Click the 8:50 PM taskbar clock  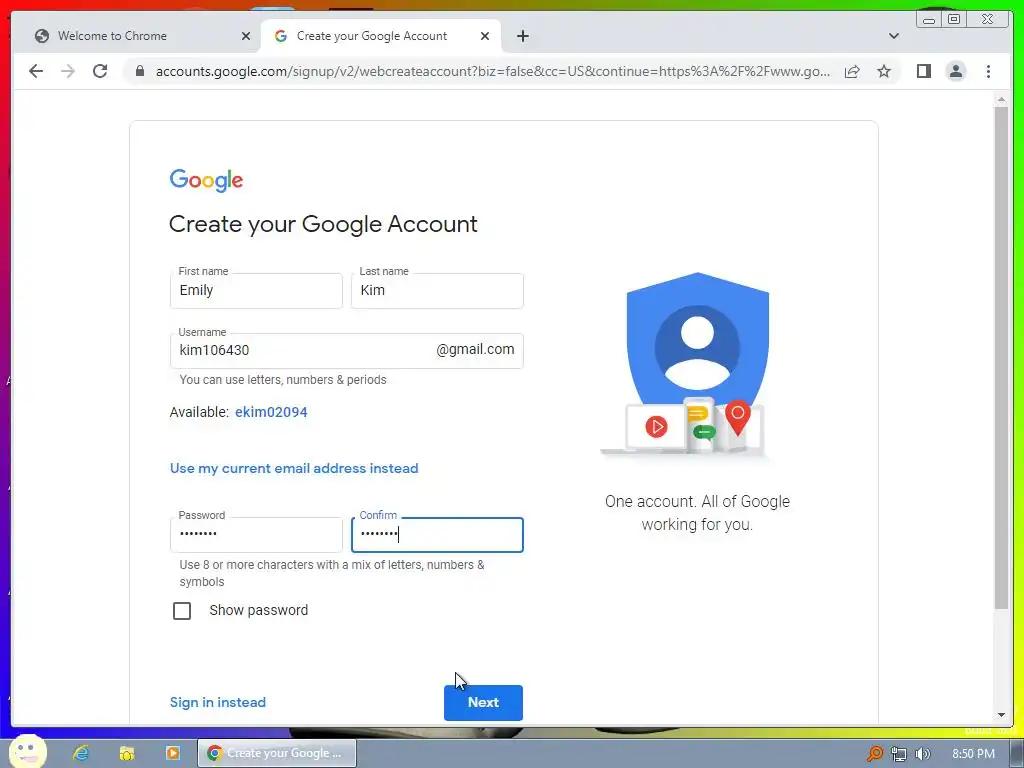[973, 754]
